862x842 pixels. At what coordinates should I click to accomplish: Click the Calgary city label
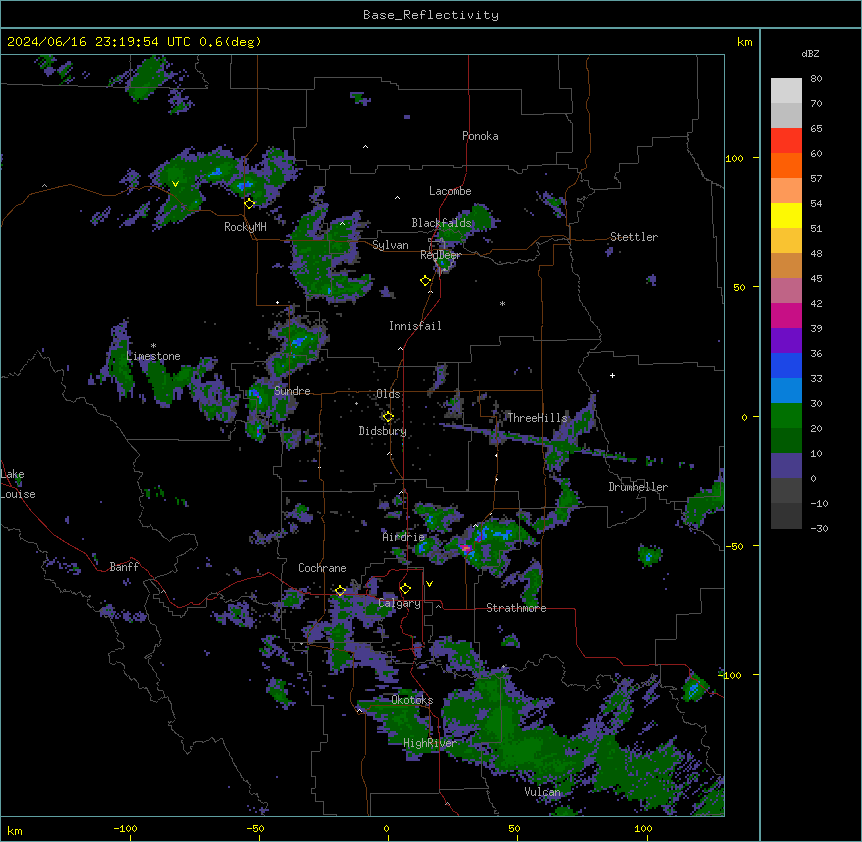click(x=400, y=603)
